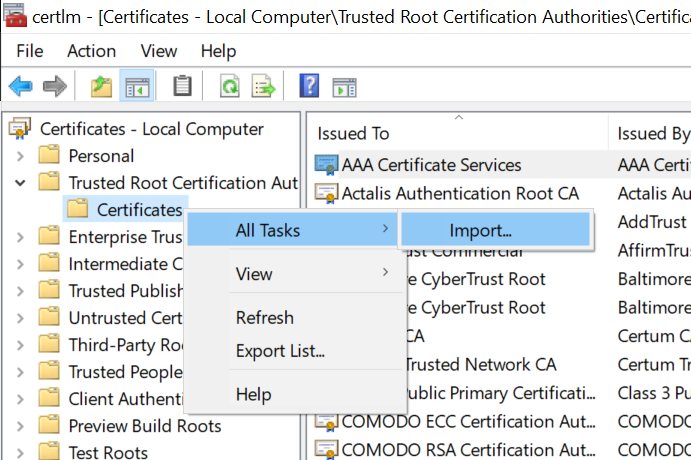Click the Trusted People folder icon
The image size is (691, 460).
click(49, 371)
